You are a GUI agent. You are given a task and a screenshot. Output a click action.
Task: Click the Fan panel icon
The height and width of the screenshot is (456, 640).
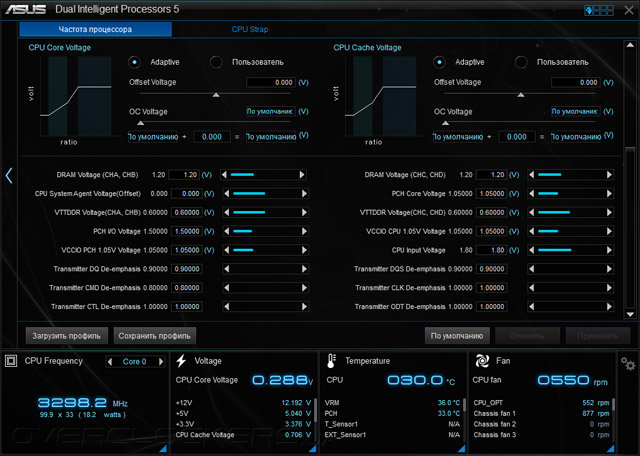coord(482,361)
